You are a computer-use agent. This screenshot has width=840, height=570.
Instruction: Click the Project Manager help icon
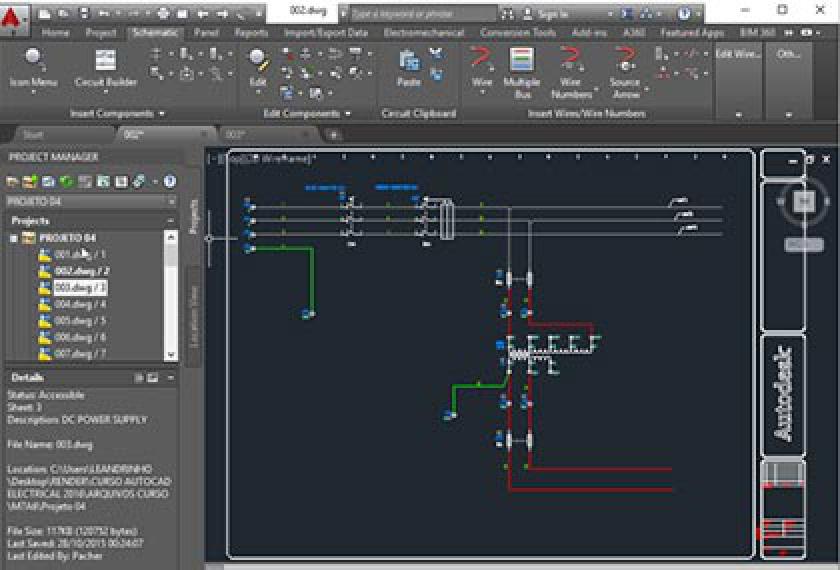click(169, 181)
